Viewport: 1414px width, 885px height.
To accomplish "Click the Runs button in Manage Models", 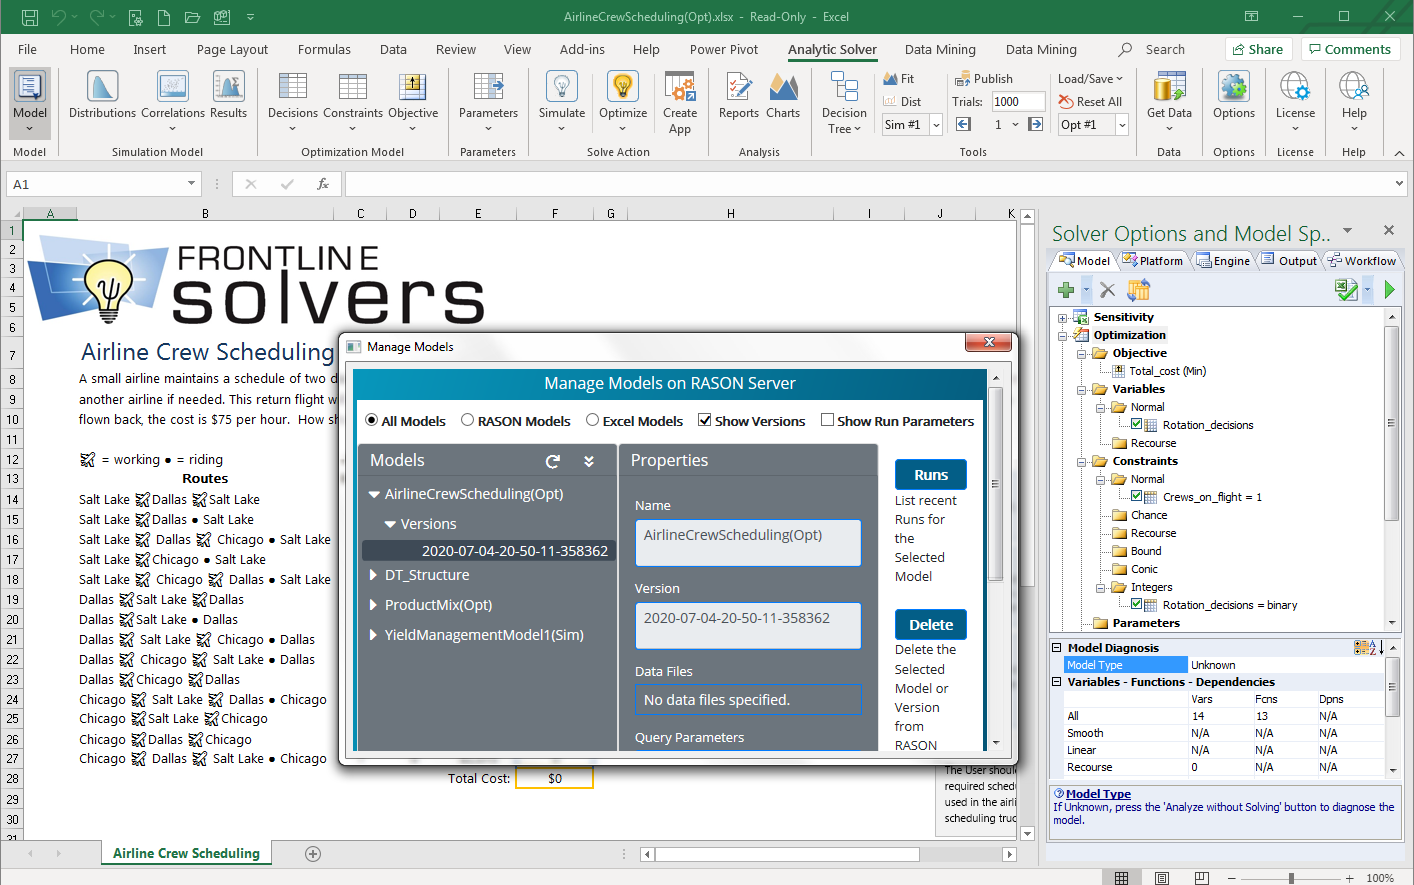I will click(930, 474).
